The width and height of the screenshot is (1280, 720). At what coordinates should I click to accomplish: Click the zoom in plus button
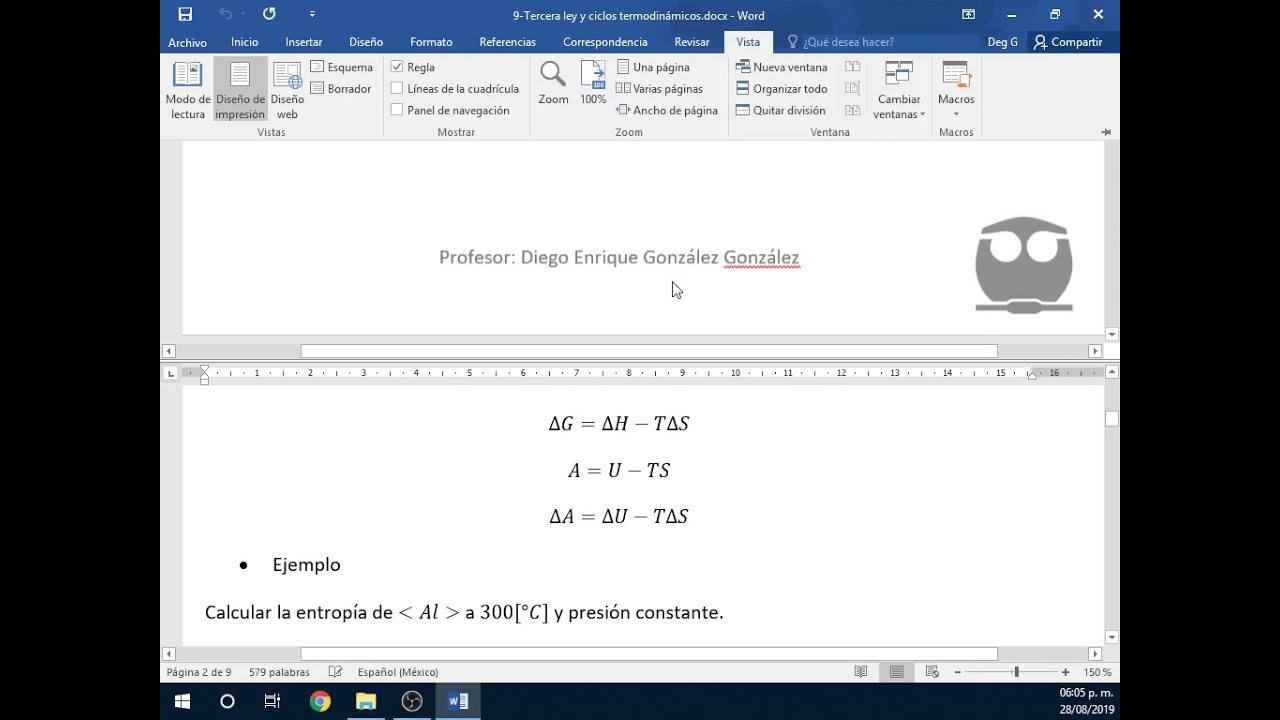click(x=1065, y=672)
